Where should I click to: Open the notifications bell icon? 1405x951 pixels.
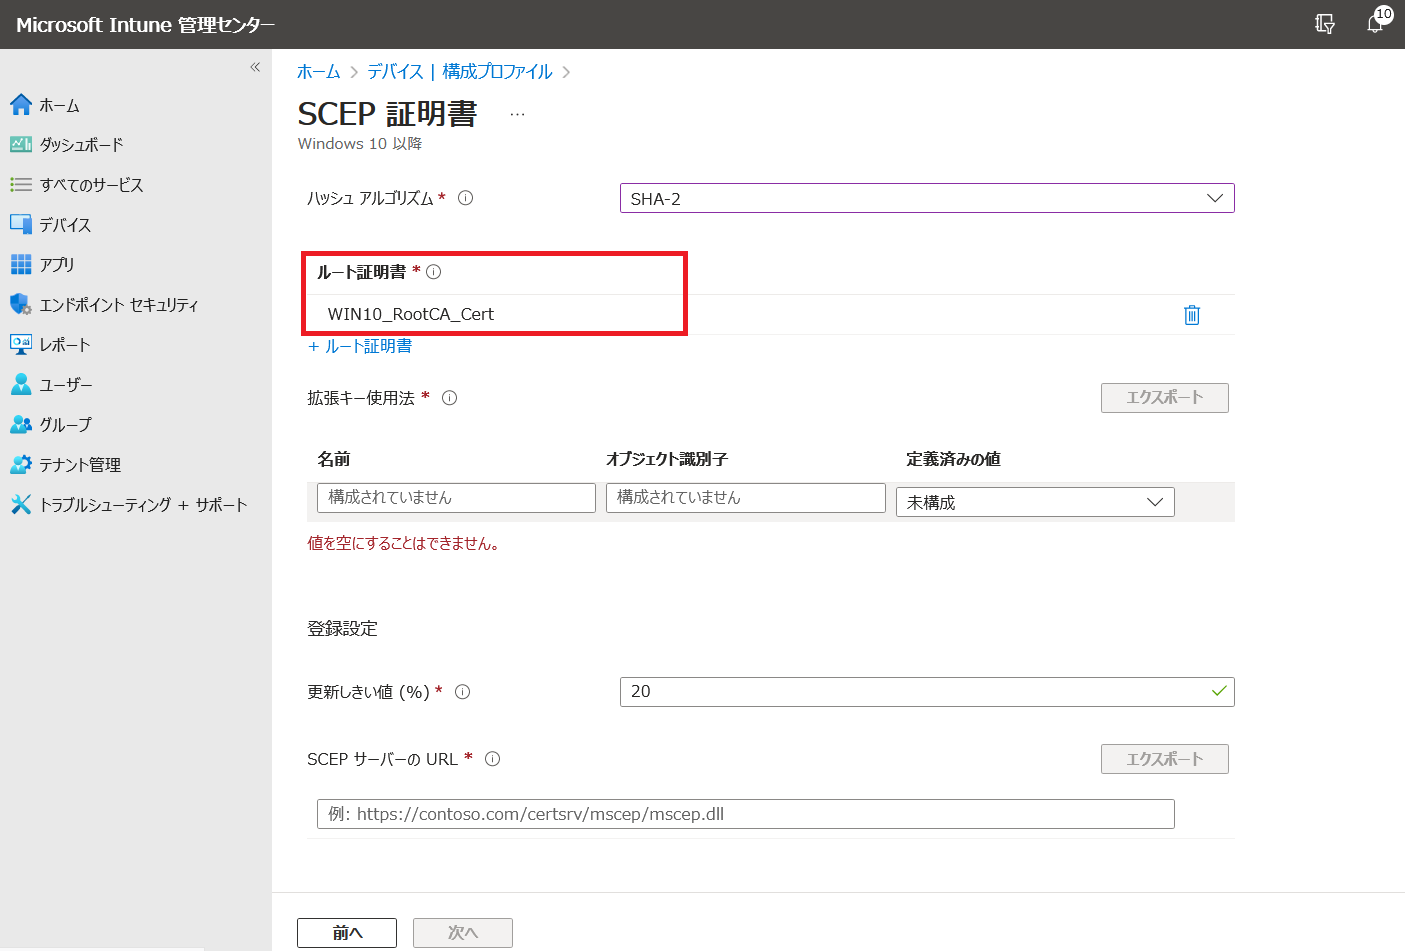(1375, 24)
